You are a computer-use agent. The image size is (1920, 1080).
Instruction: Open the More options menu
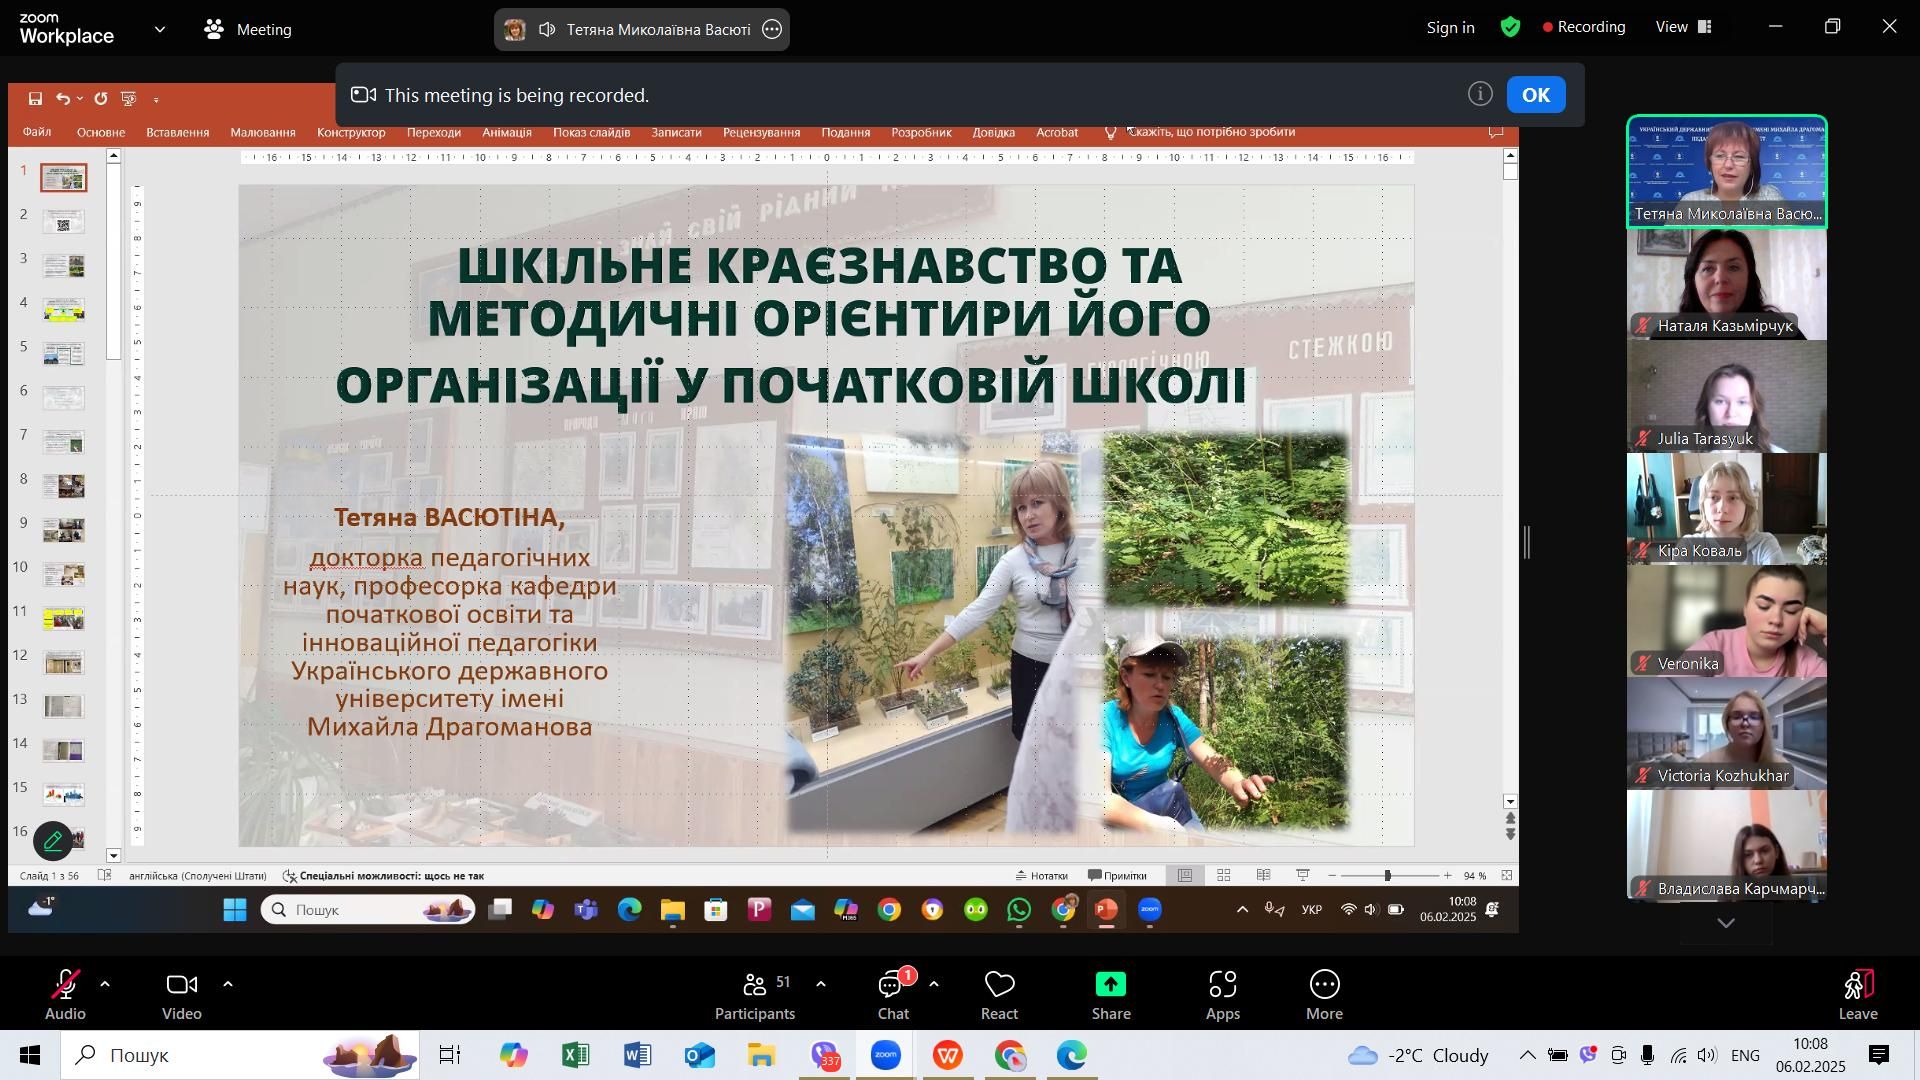pyautogui.click(x=1324, y=995)
